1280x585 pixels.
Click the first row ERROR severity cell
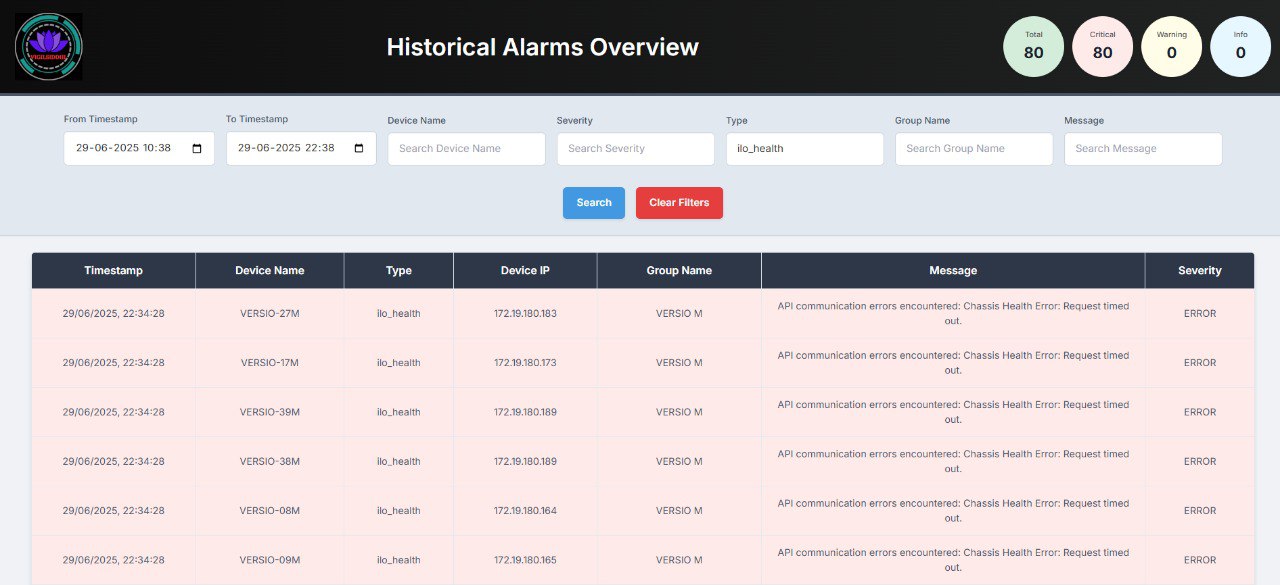coord(1199,313)
